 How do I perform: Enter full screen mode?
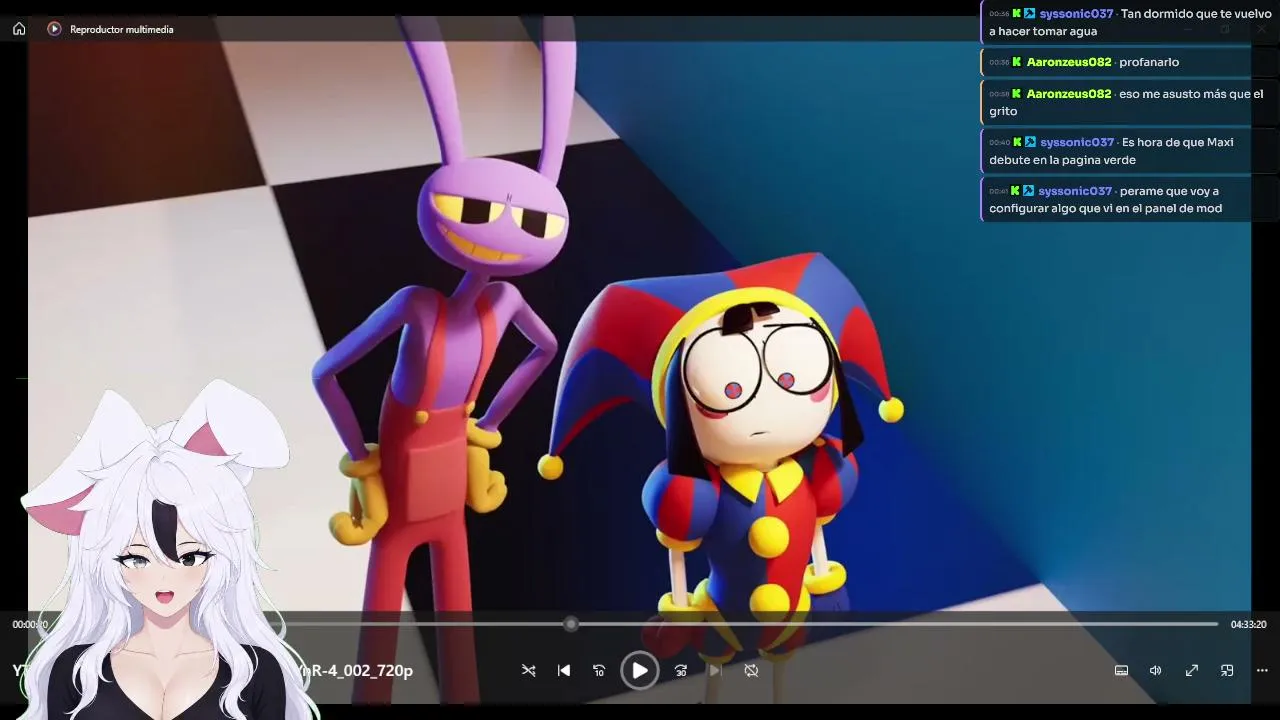[1192, 671]
